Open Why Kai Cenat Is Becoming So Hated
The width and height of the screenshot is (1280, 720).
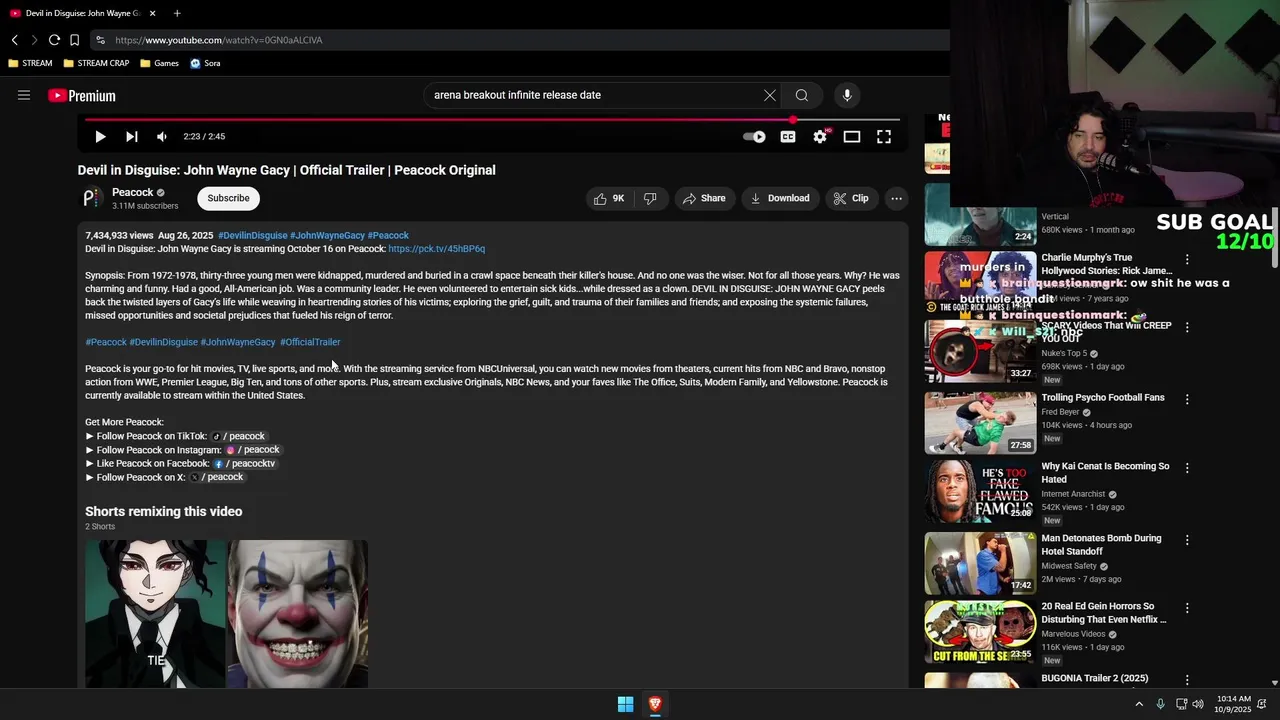[x=1105, y=472]
